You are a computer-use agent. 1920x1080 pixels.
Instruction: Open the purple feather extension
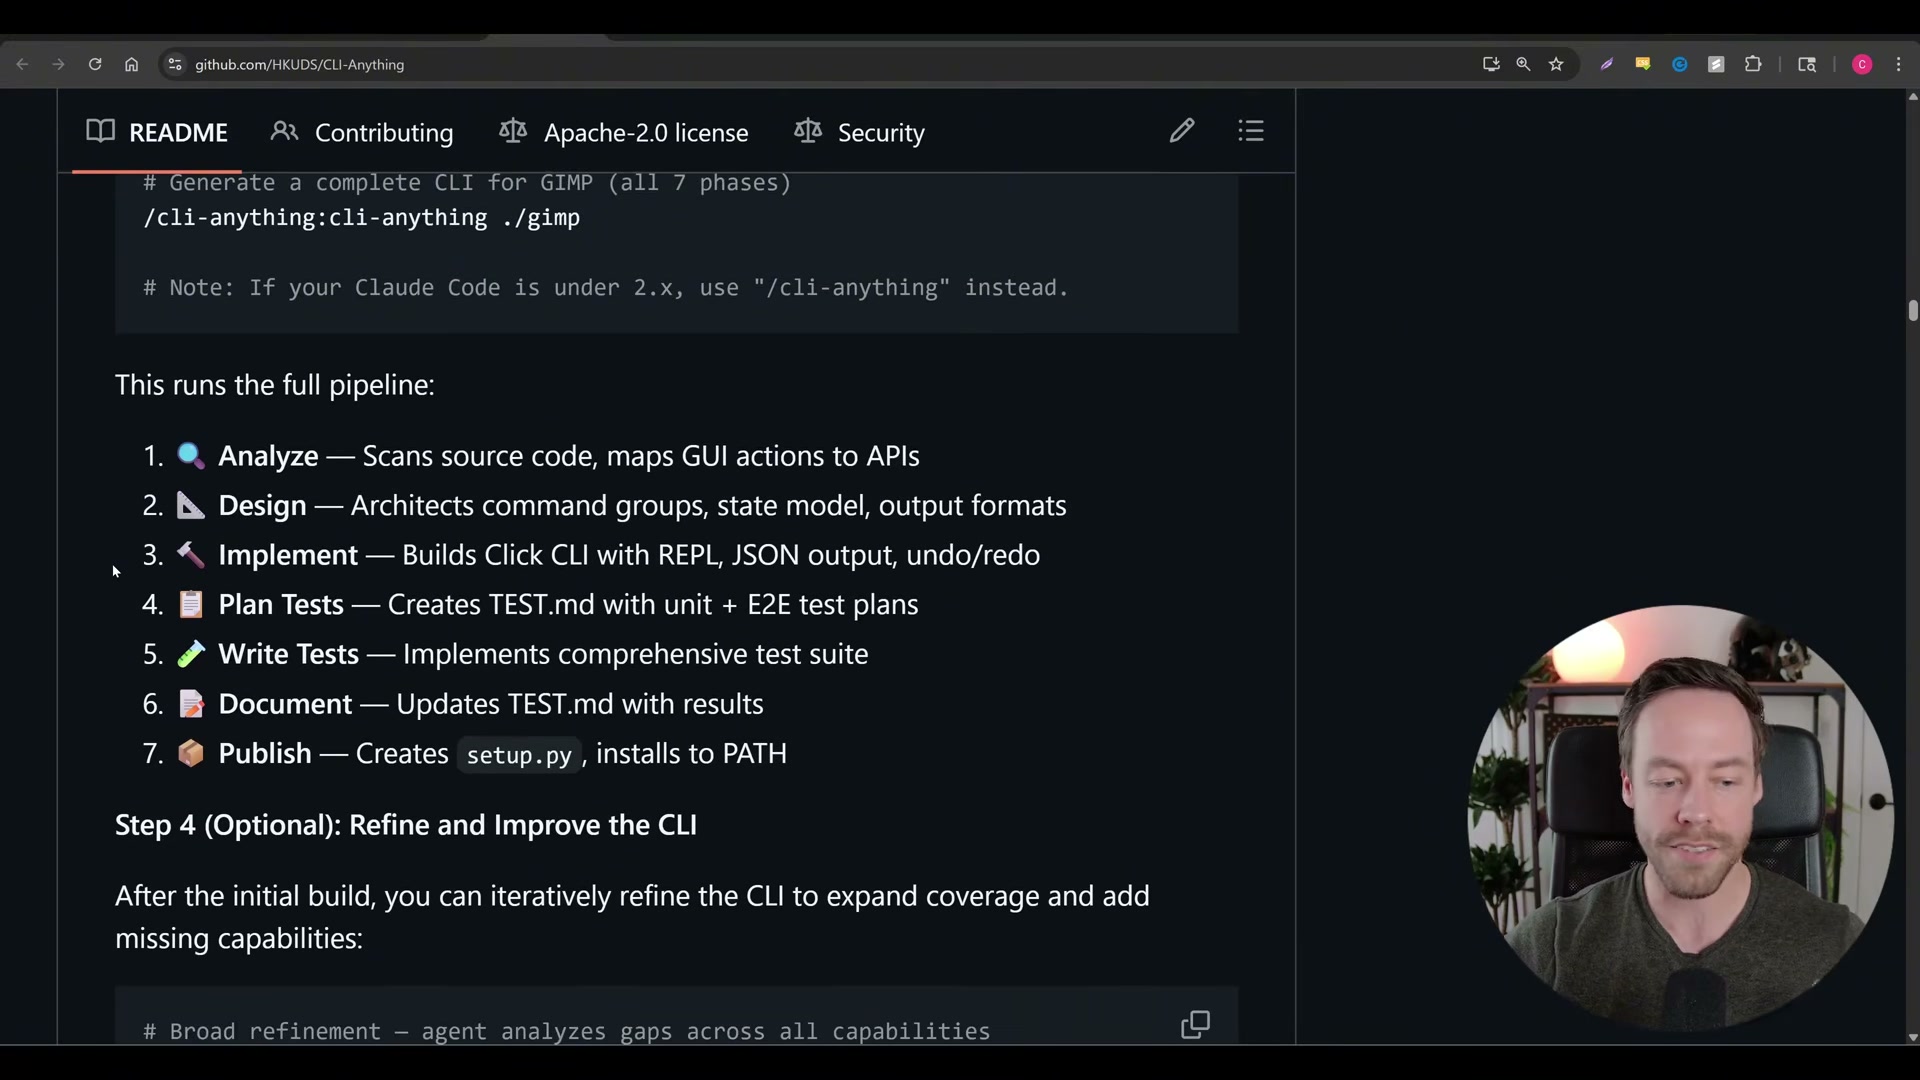click(x=1607, y=64)
